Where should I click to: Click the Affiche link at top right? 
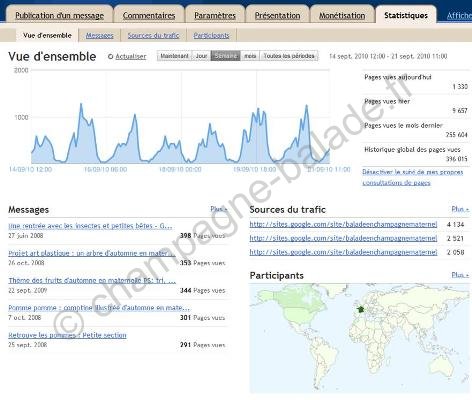pyautogui.click(x=459, y=15)
